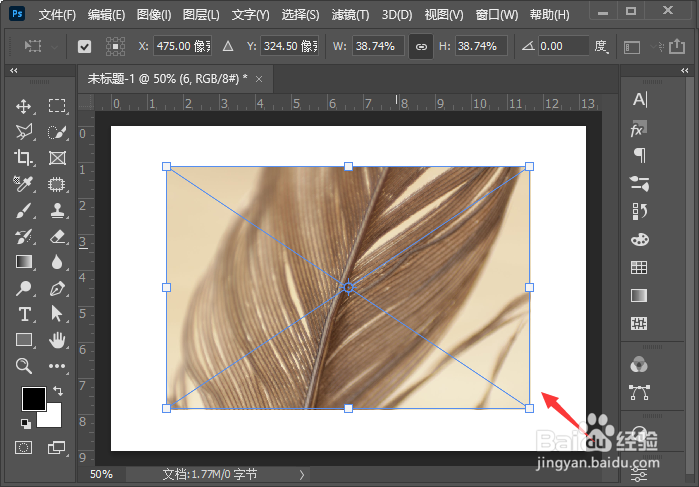Open the 图像(I) menu
Viewport: 699px width, 487px height.
(x=154, y=15)
